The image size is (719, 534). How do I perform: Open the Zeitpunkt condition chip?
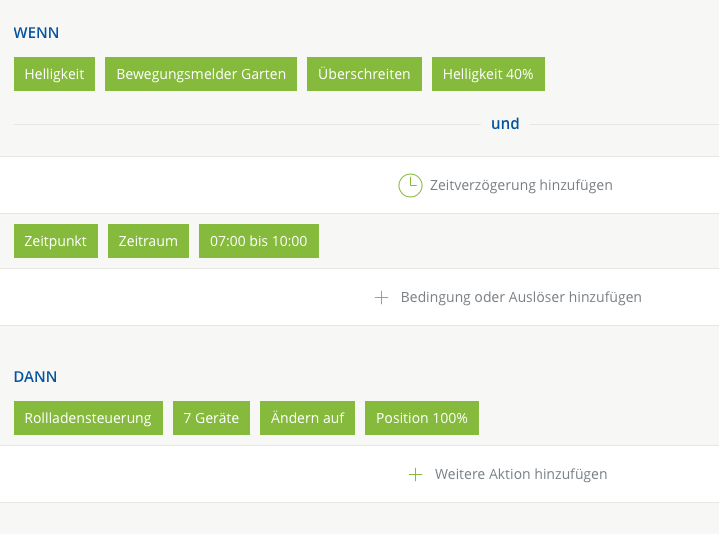click(x=56, y=241)
